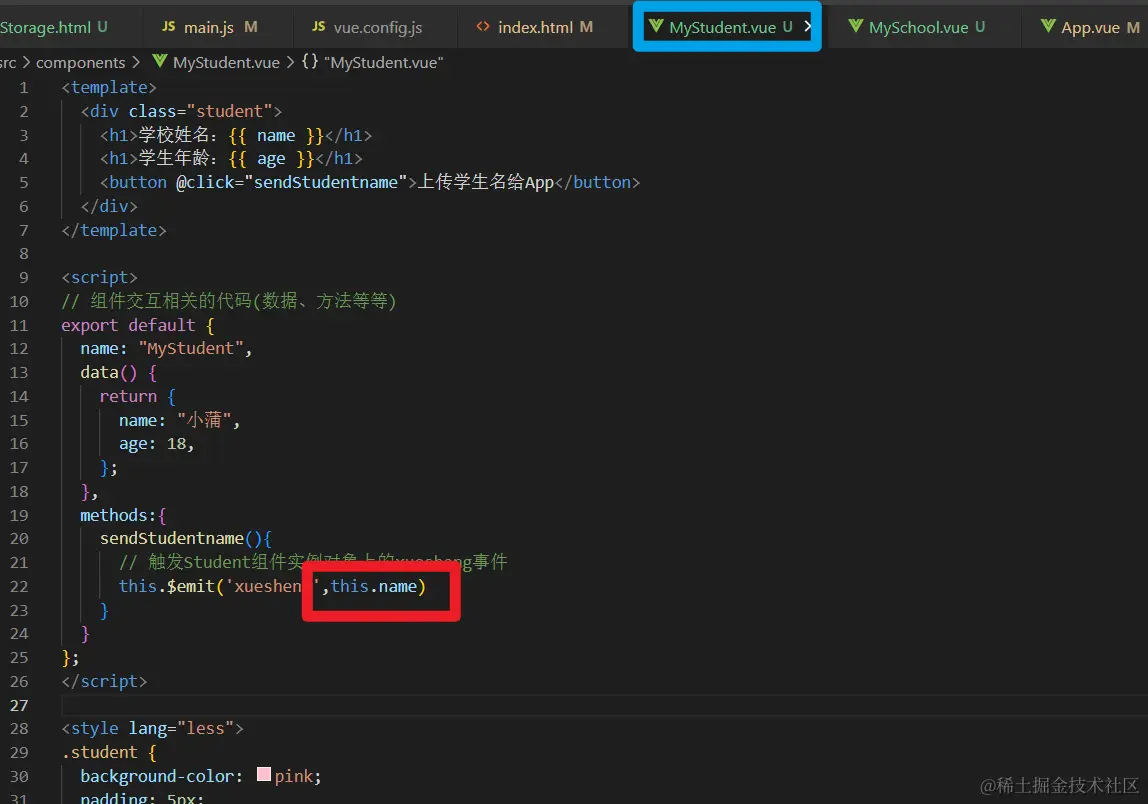Click the Vue icon on MyStudent.vue tab
Screen dimensions: 1148x804
[x=656, y=26]
